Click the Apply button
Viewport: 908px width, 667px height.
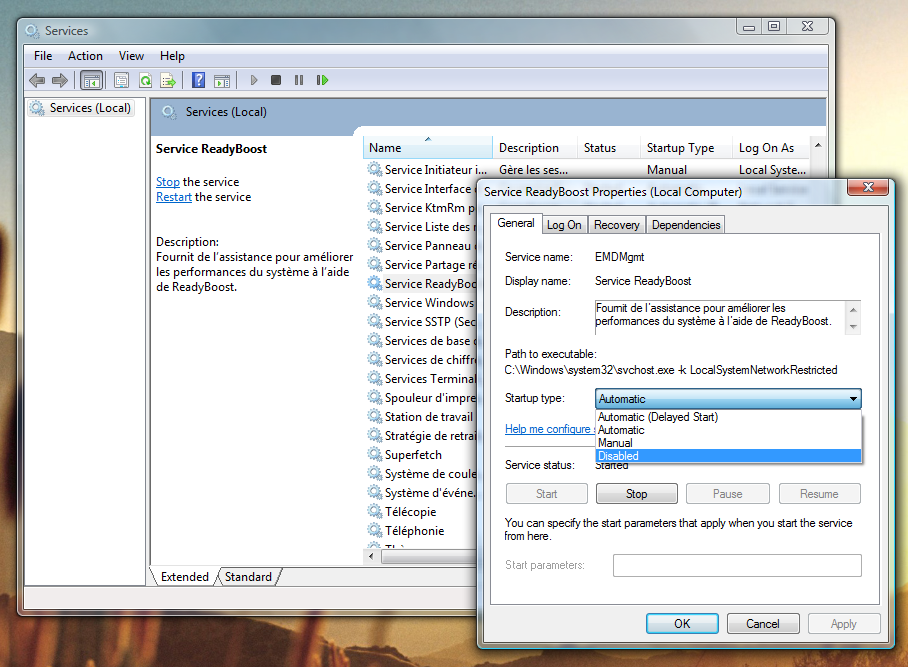843,624
